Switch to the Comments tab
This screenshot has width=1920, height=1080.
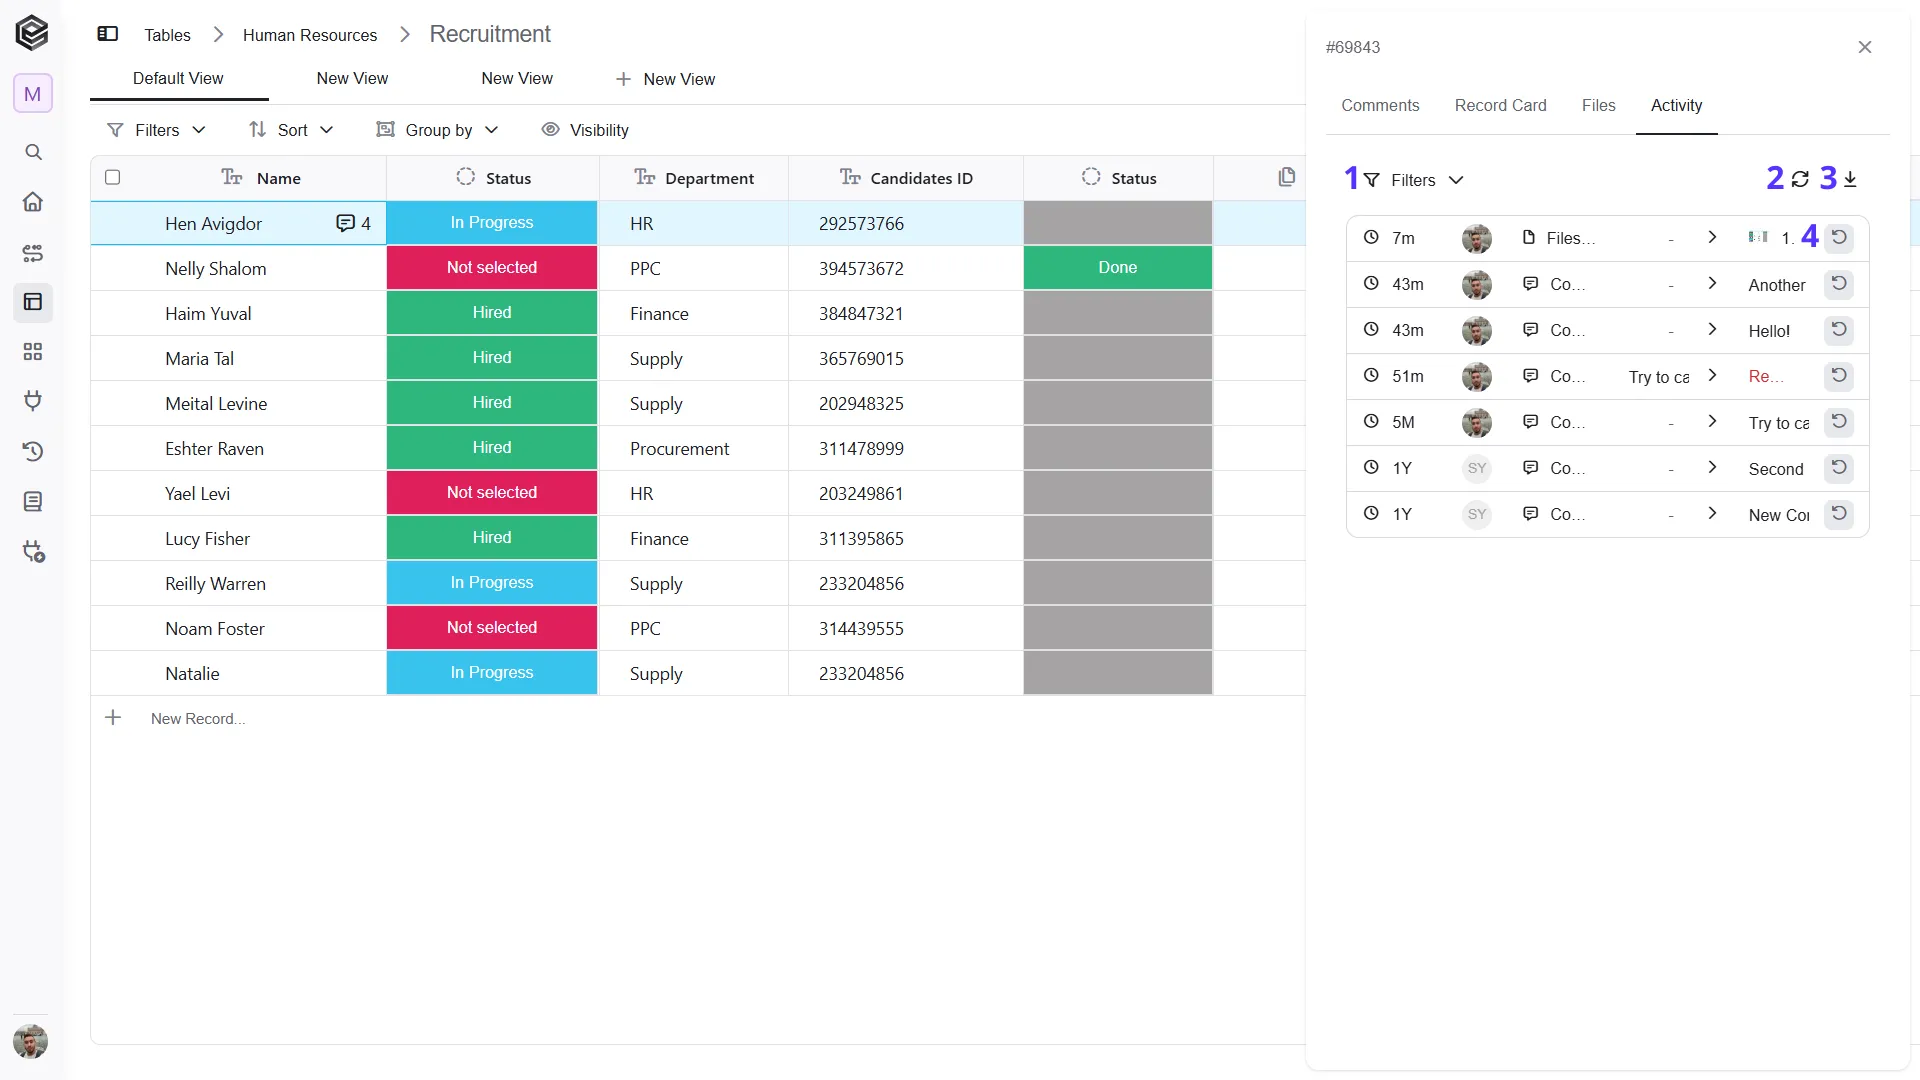coord(1380,105)
